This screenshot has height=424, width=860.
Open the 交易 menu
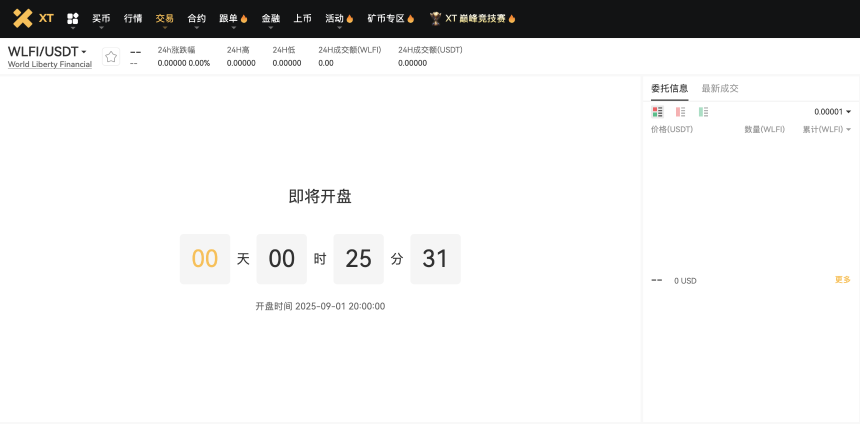[165, 18]
